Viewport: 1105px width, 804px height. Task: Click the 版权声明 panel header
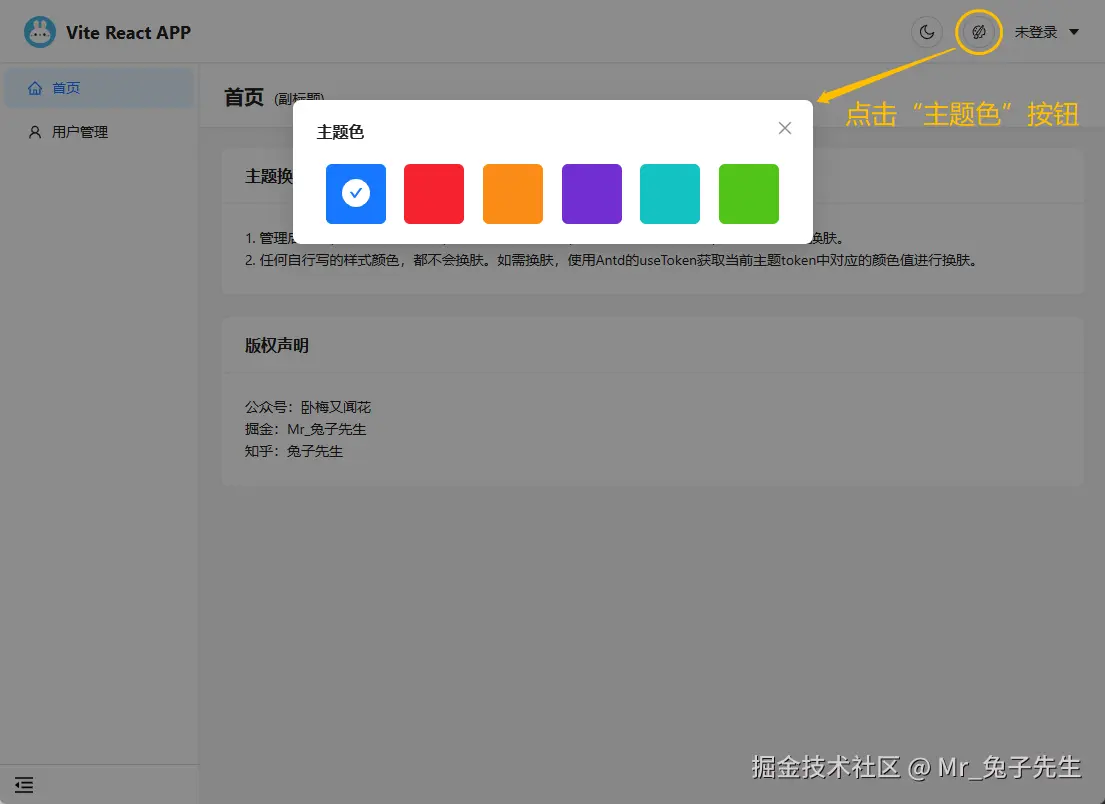tap(277, 344)
